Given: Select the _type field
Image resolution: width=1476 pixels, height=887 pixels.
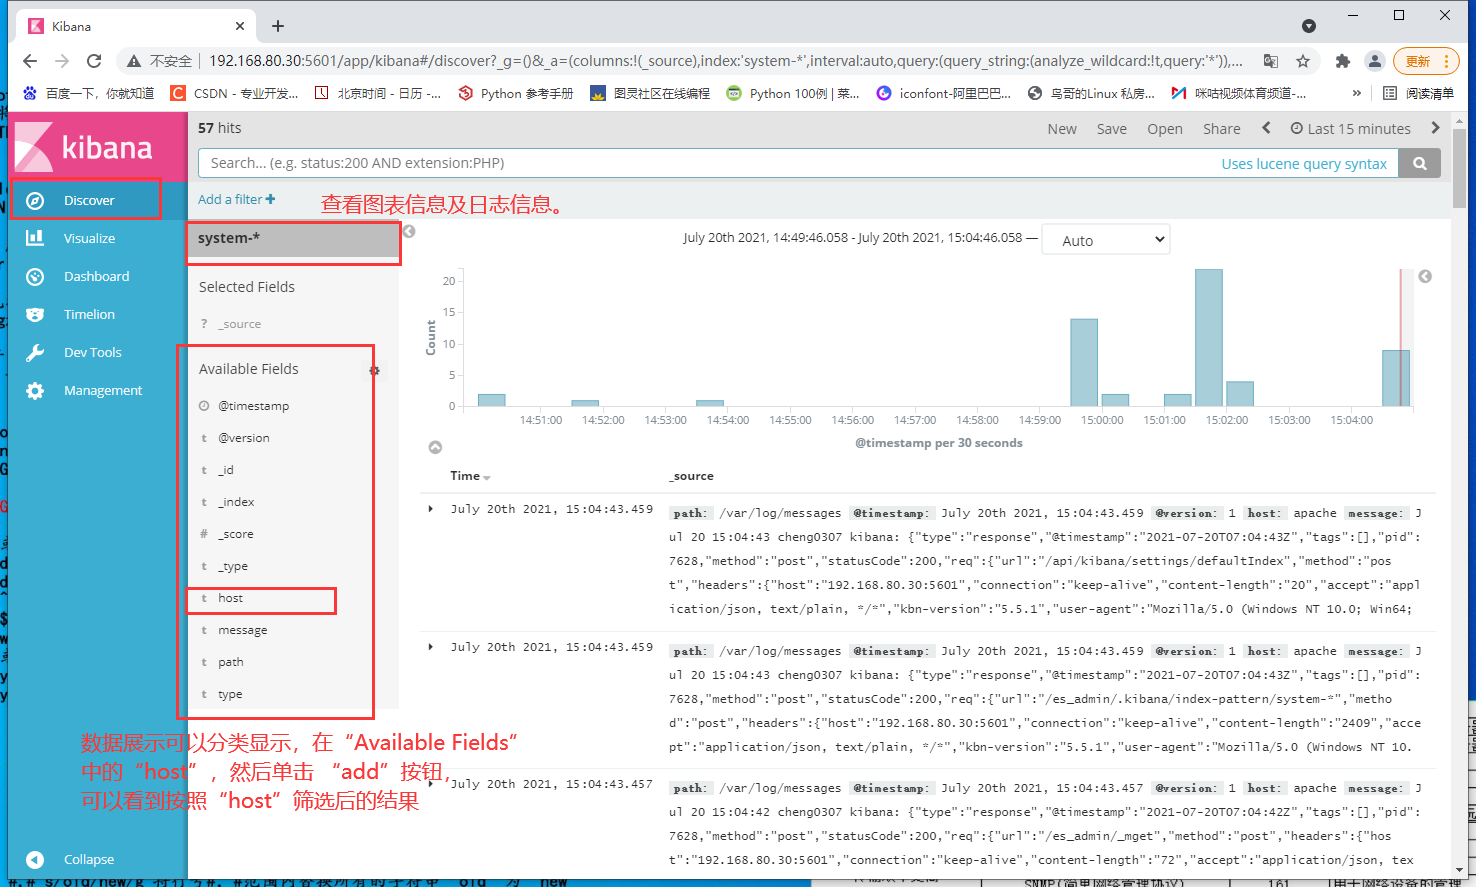Looking at the screenshot, I should tap(233, 566).
